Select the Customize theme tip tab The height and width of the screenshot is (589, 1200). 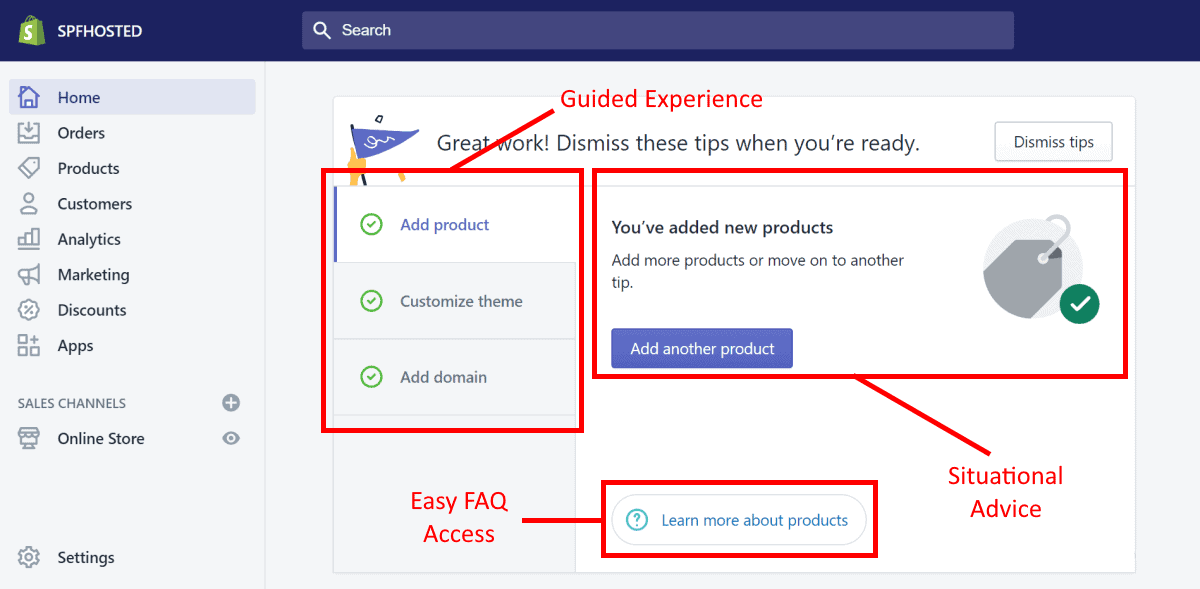[x=455, y=301]
